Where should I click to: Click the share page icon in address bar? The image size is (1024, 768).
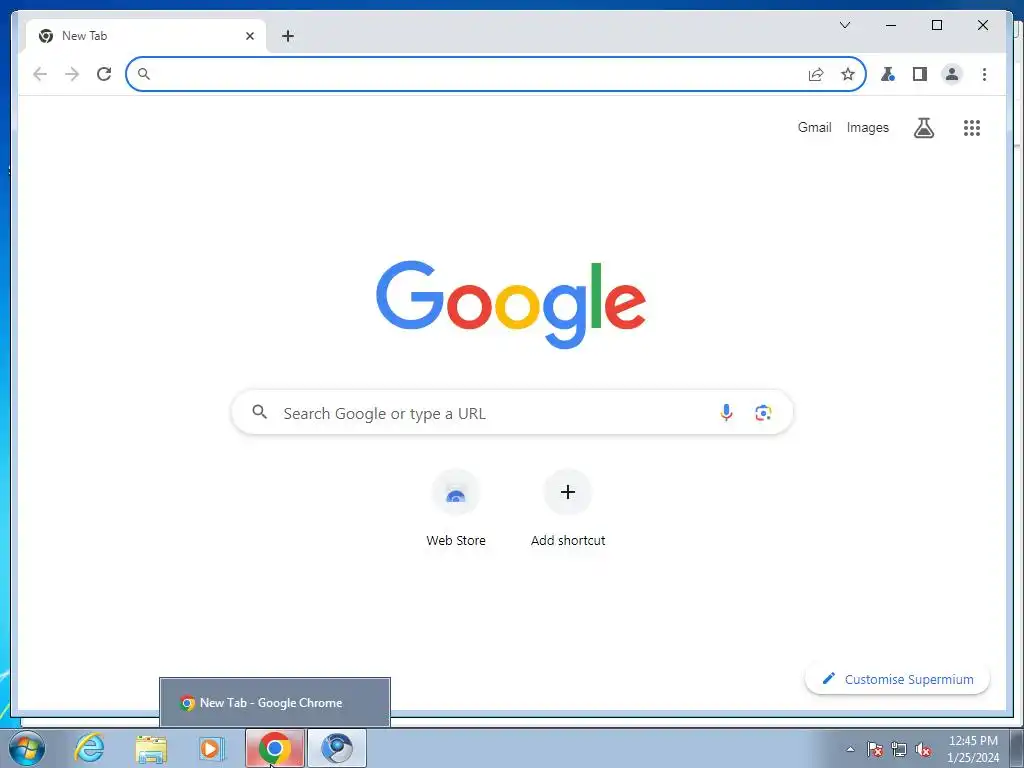tap(816, 74)
